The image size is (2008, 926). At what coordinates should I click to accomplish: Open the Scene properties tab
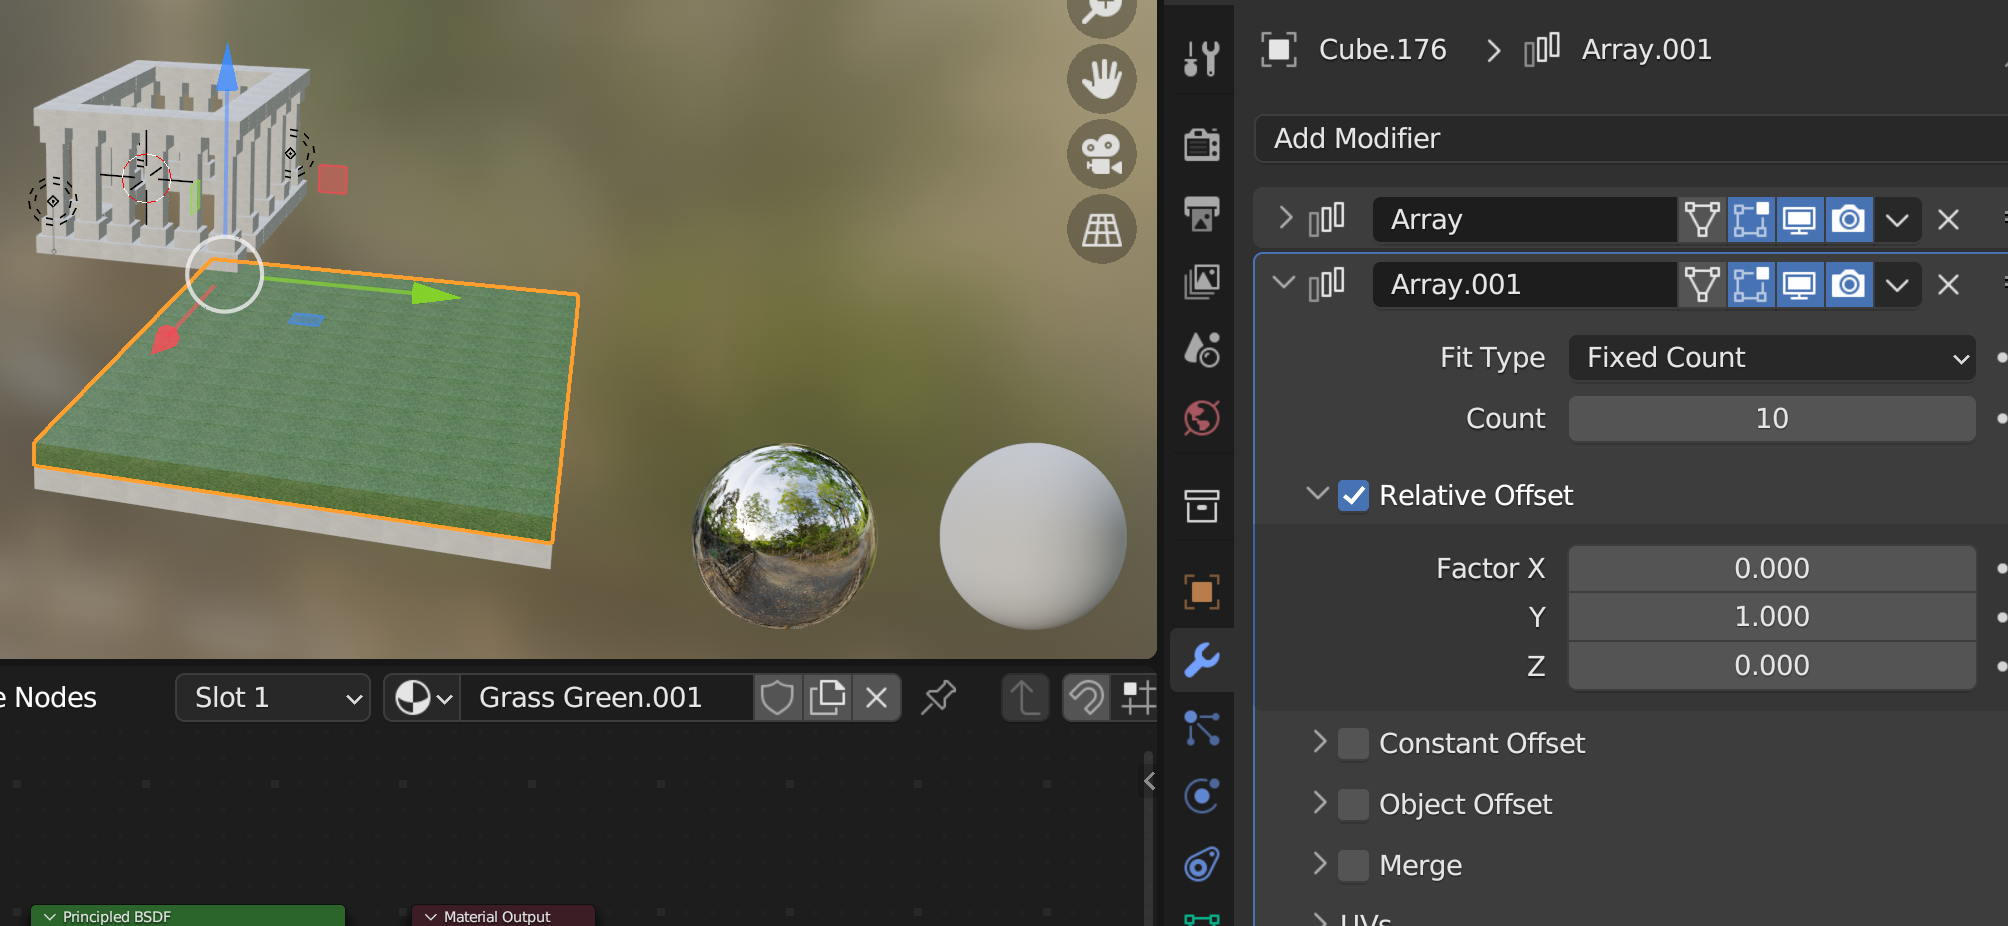[x=1201, y=350]
